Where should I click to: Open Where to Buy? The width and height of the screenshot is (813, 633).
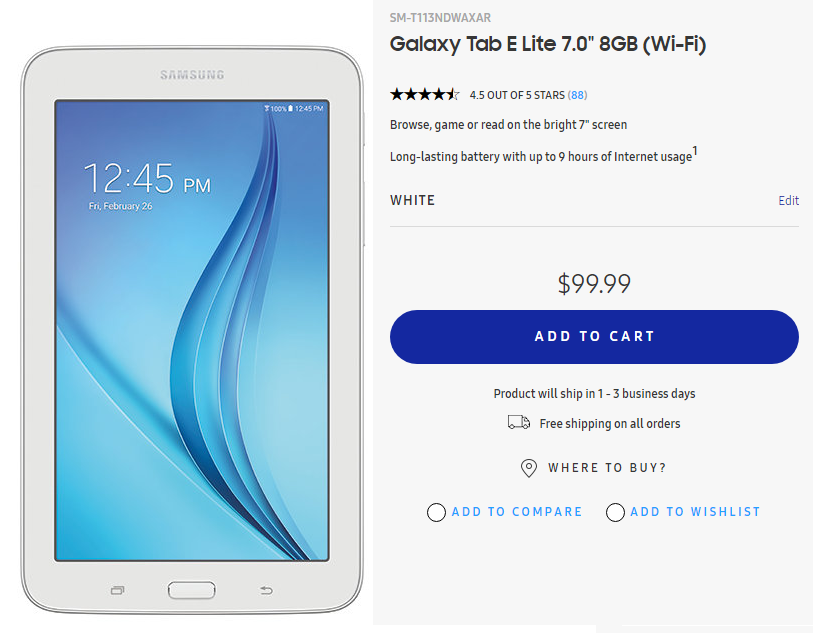[x=607, y=468]
